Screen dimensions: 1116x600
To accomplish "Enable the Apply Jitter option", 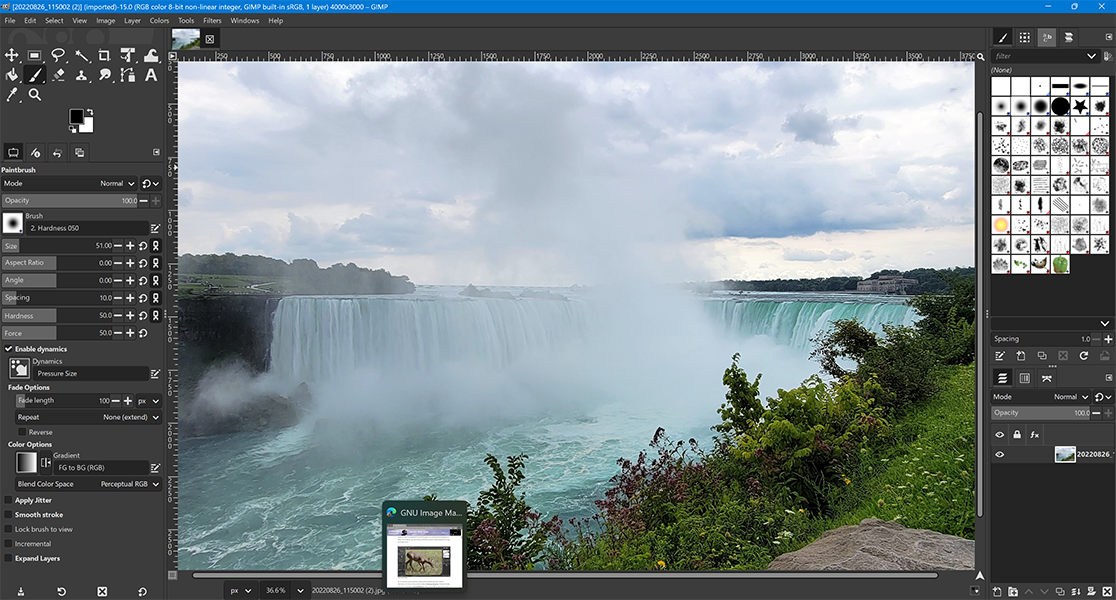I will pos(9,500).
